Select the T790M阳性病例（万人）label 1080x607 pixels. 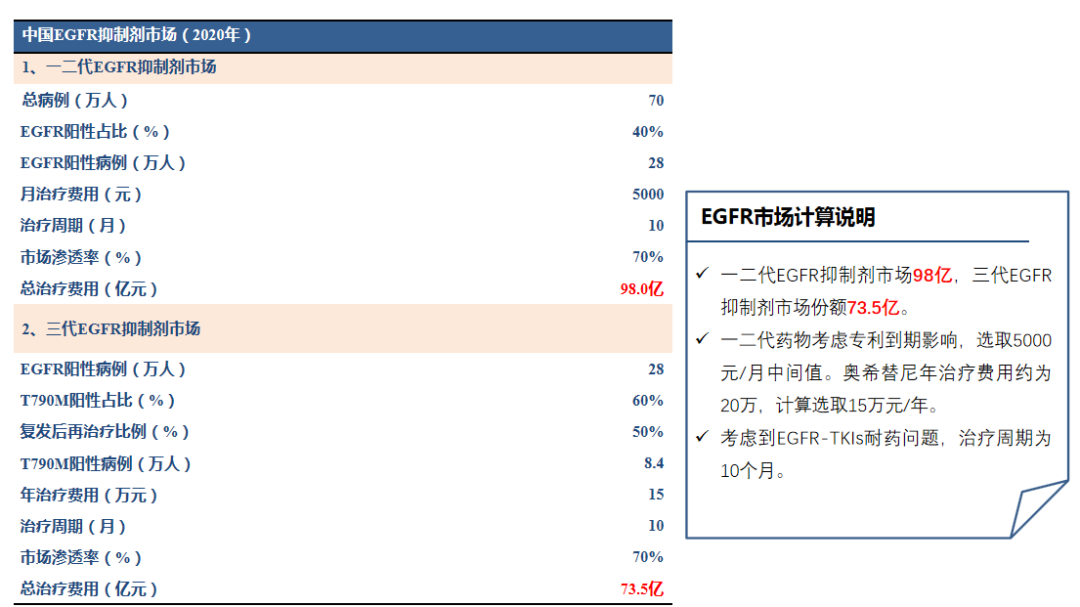(105, 464)
